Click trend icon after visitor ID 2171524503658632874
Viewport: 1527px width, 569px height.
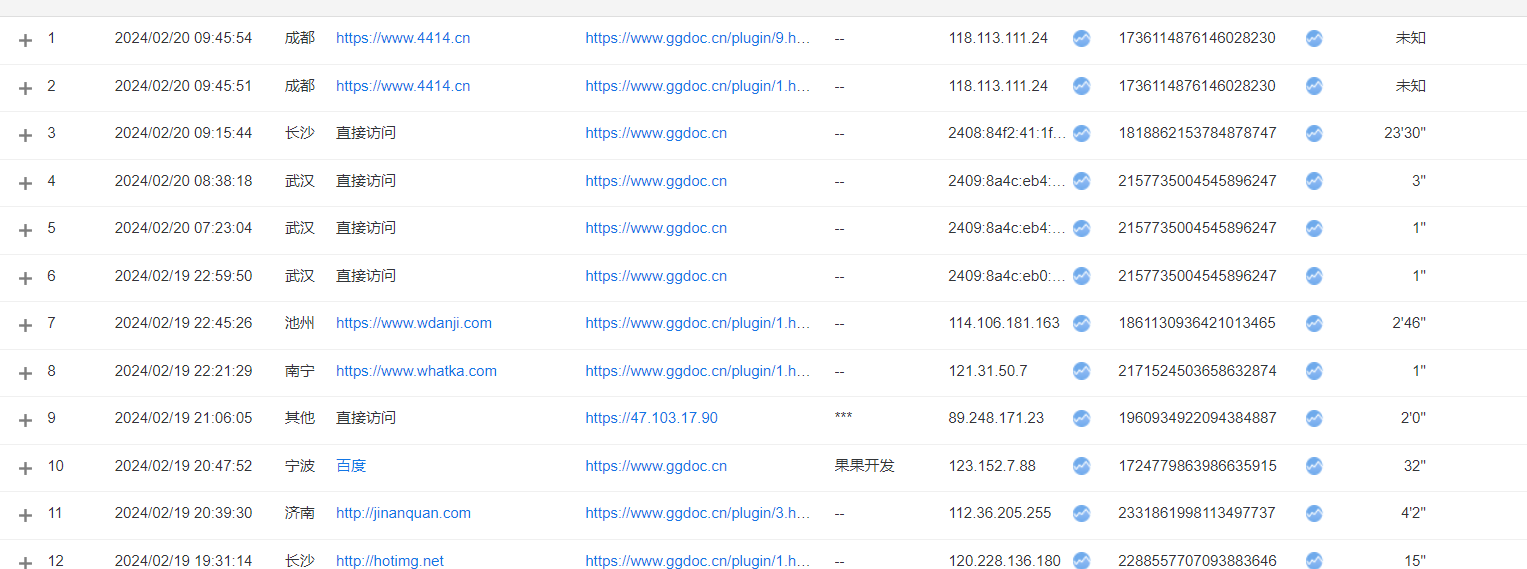[x=1314, y=371]
